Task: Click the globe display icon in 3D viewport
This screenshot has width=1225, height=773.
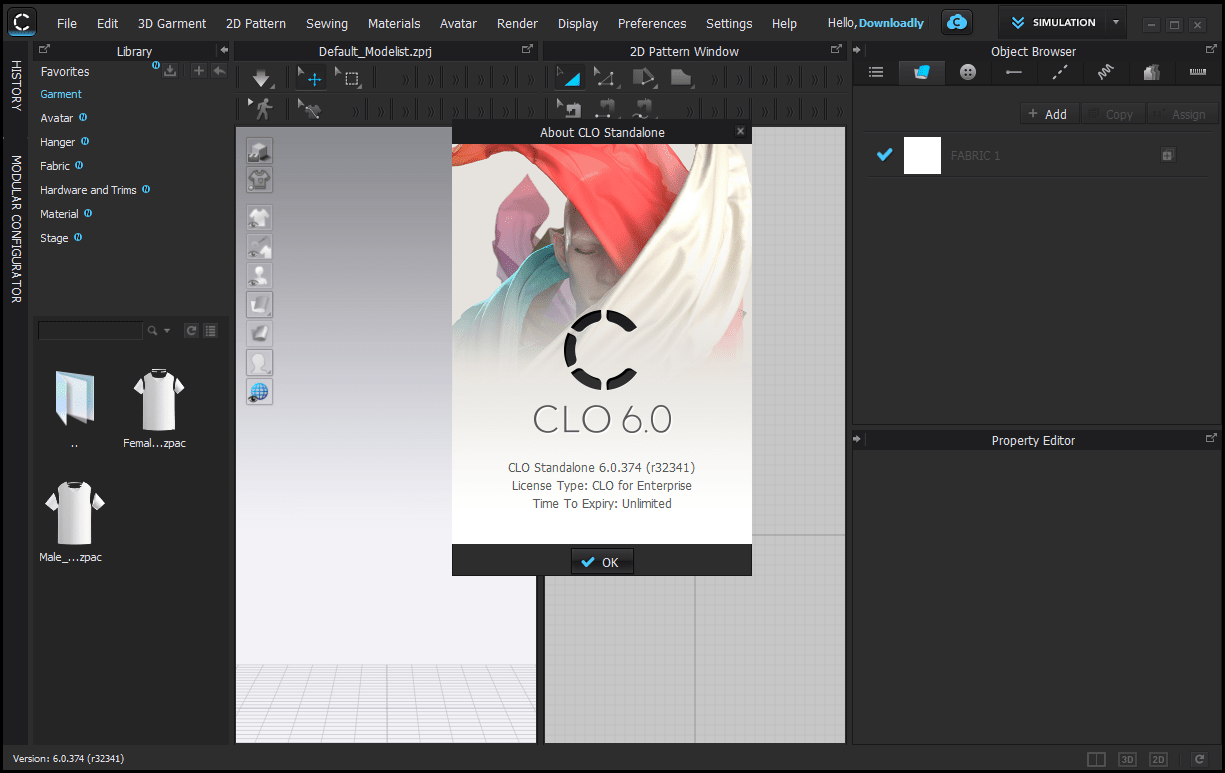Action: pyautogui.click(x=259, y=392)
